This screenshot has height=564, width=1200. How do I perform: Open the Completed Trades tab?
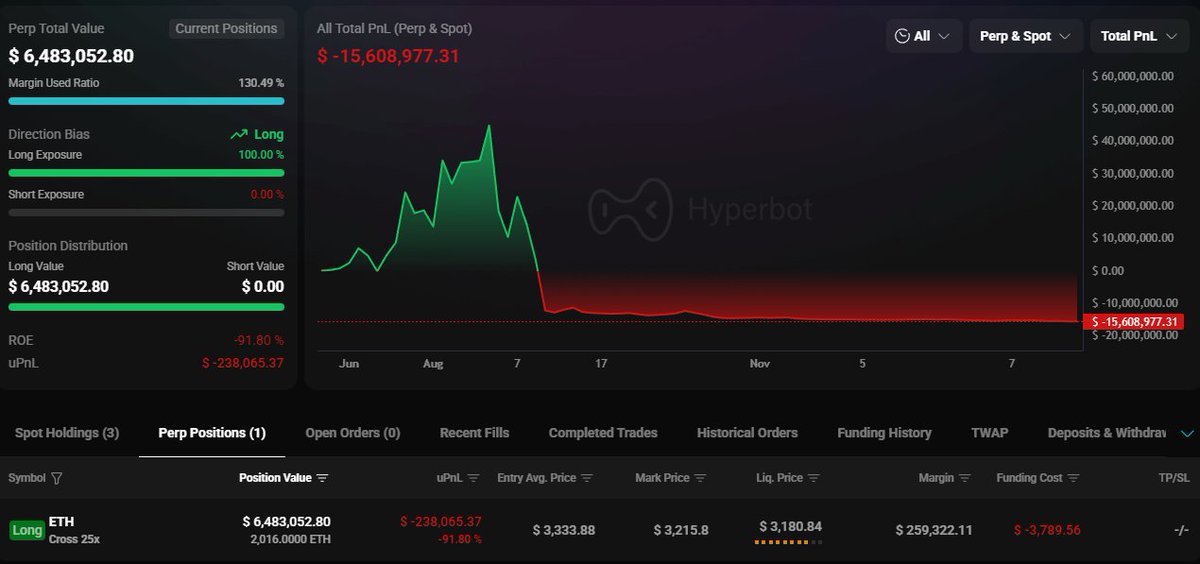click(x=603, y=433)
